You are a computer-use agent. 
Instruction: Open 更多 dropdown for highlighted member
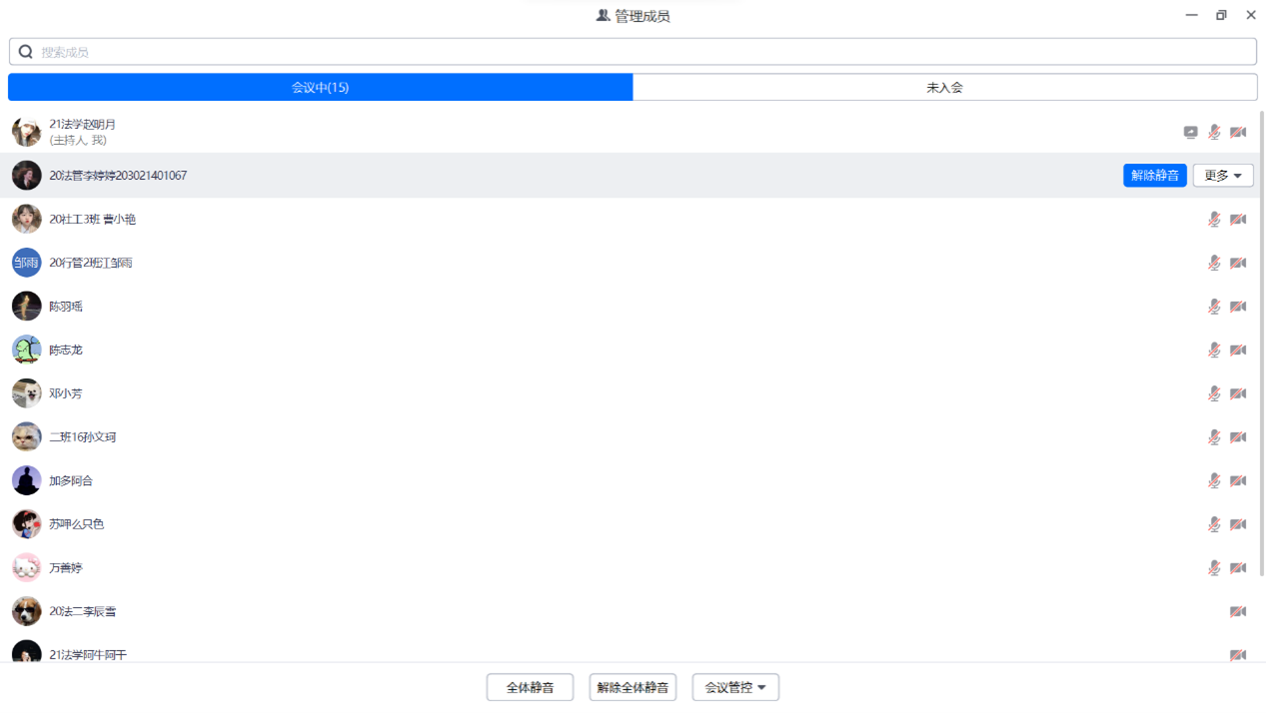tap(1223, 176)
